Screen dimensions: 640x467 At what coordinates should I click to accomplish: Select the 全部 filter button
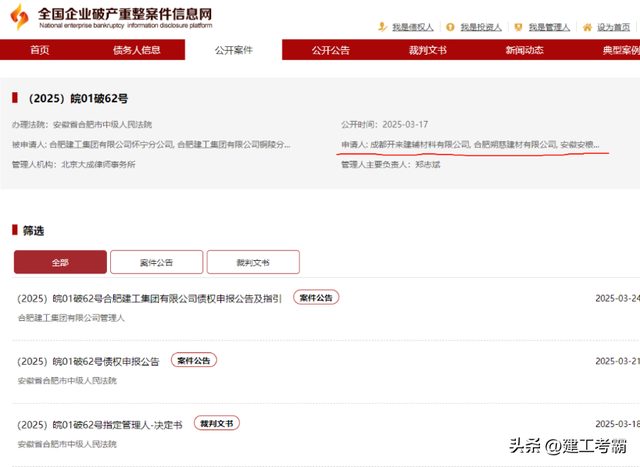(x=60, y=262)
